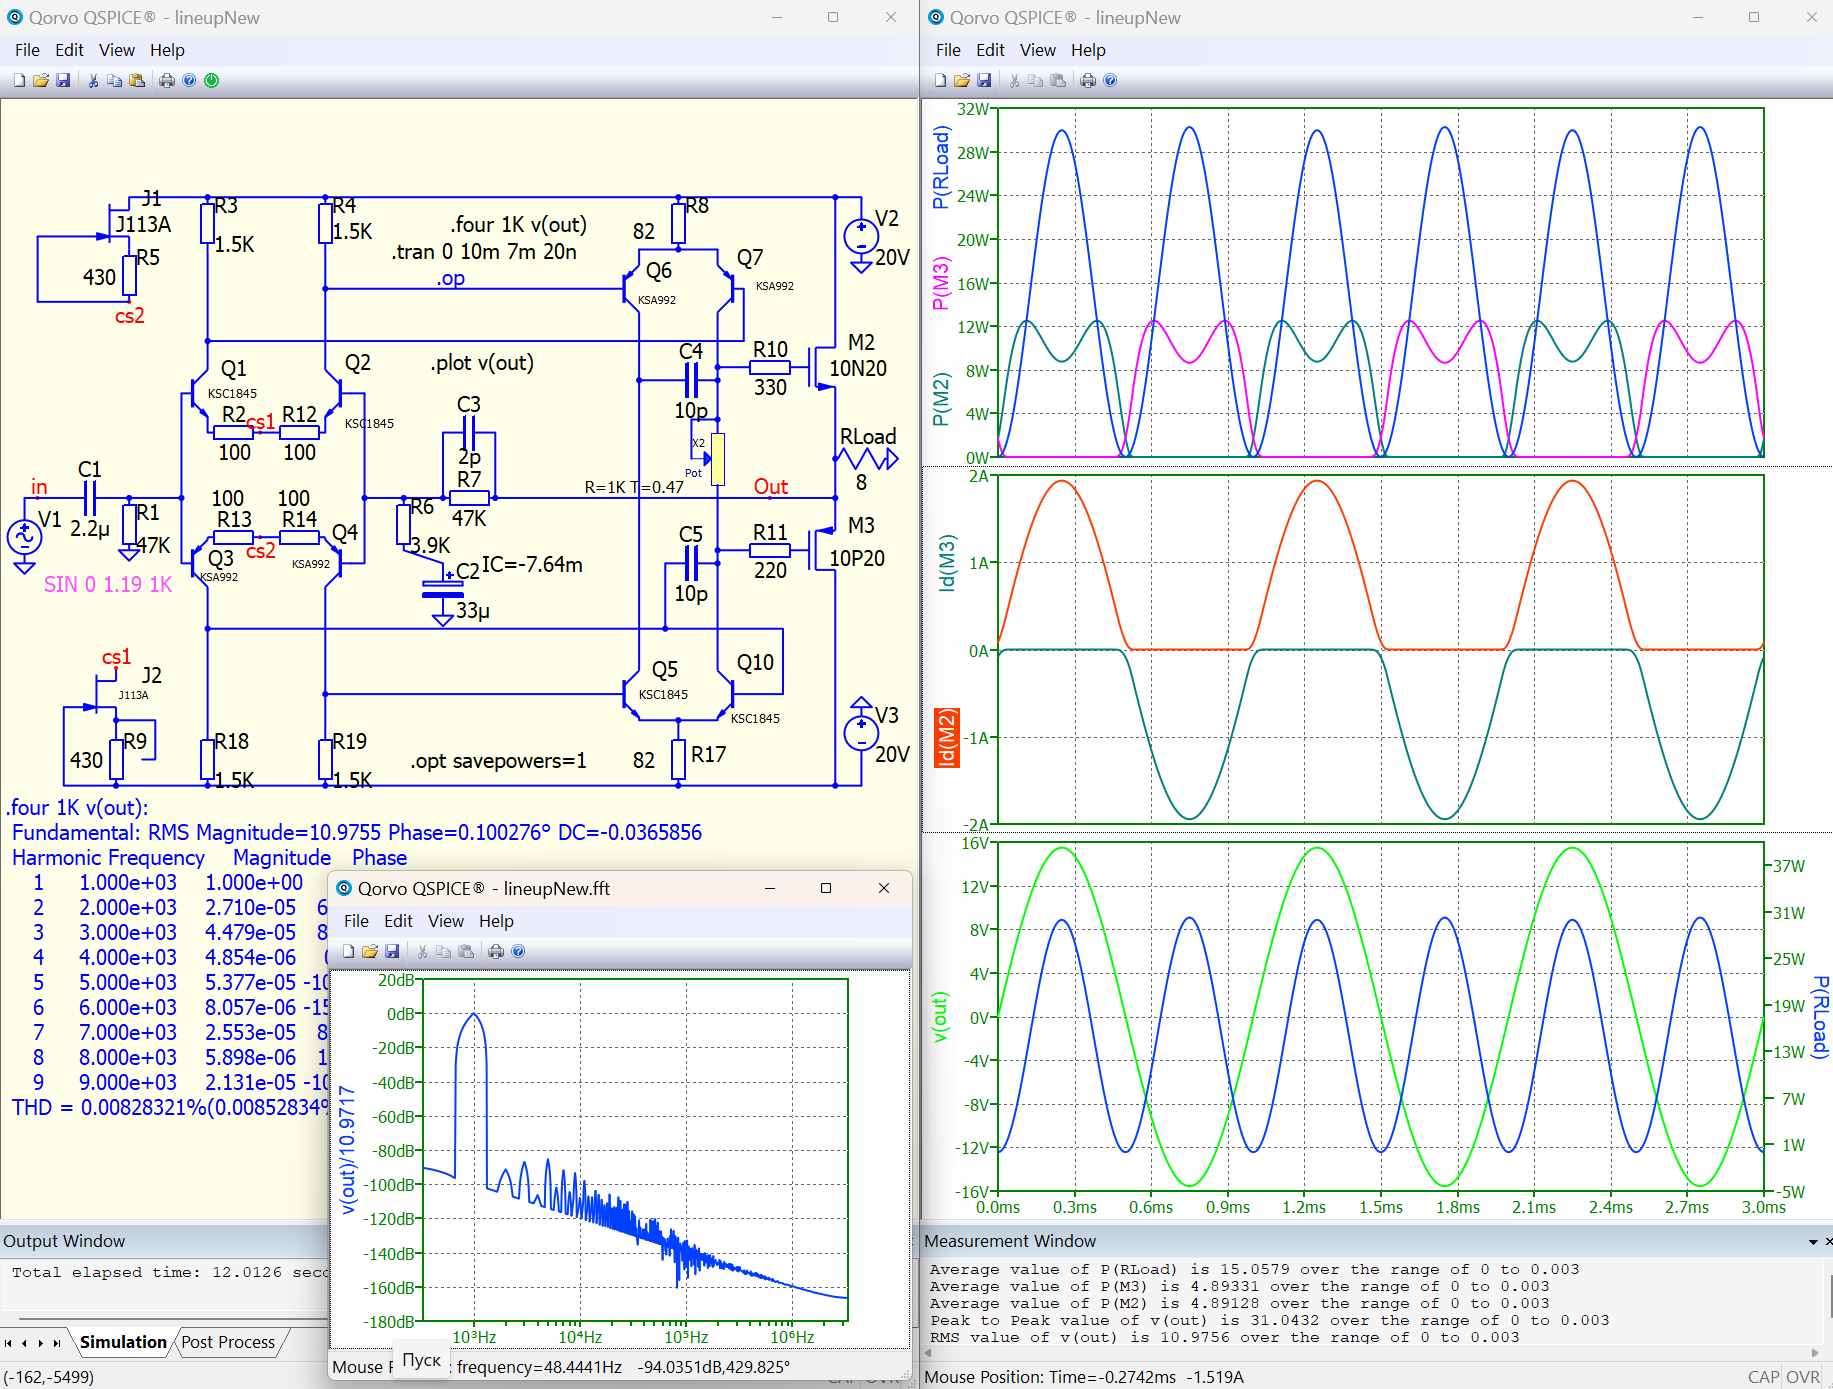Open Help menu in lineupNew.fft window
Viewport: 1833px width, 1389px height.
(x=496, y=921)
